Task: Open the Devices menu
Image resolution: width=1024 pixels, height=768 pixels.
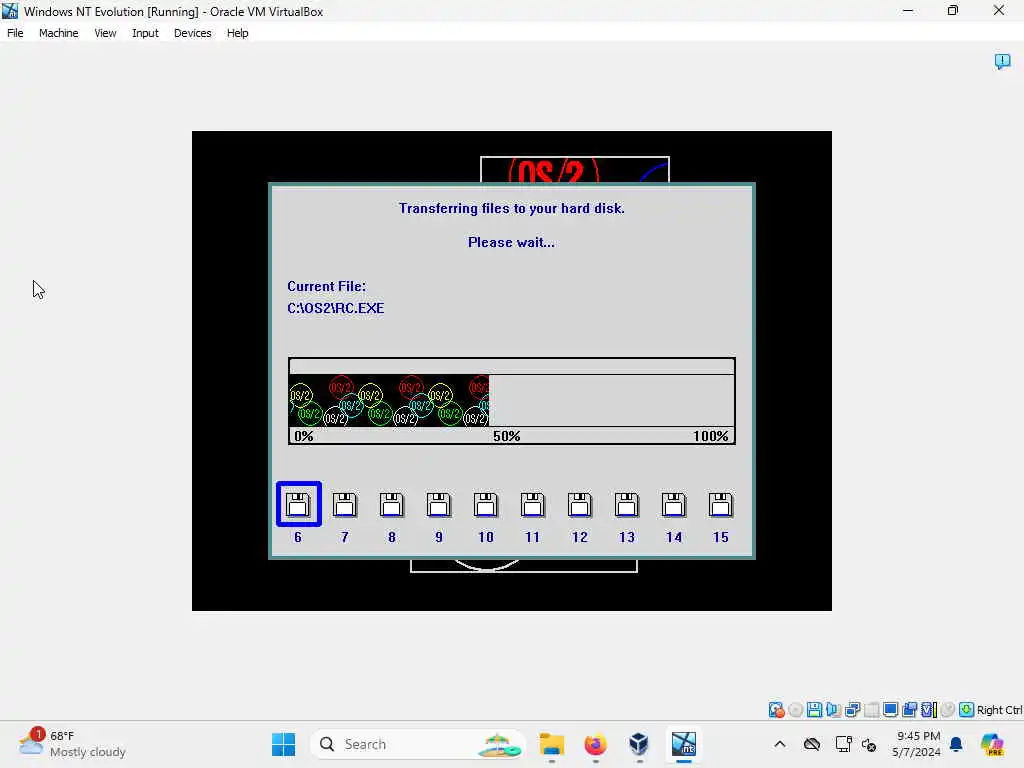Action: tap(193, 33)
